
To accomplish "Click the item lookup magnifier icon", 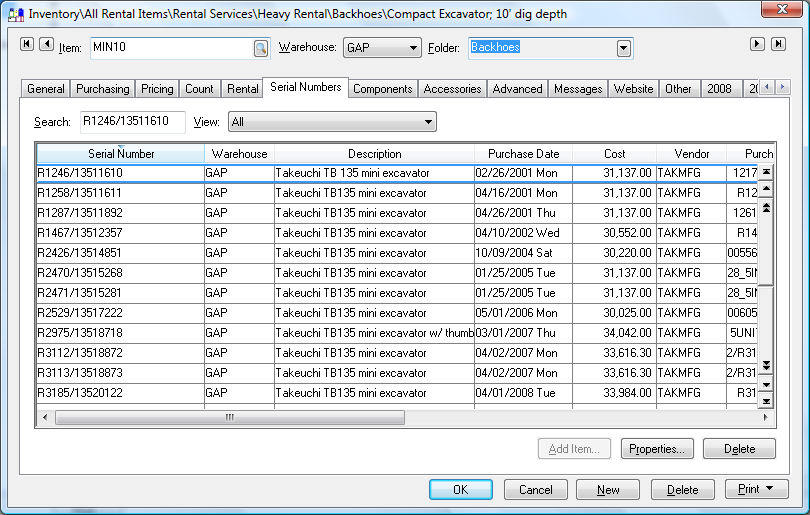I will coord(261,48).
